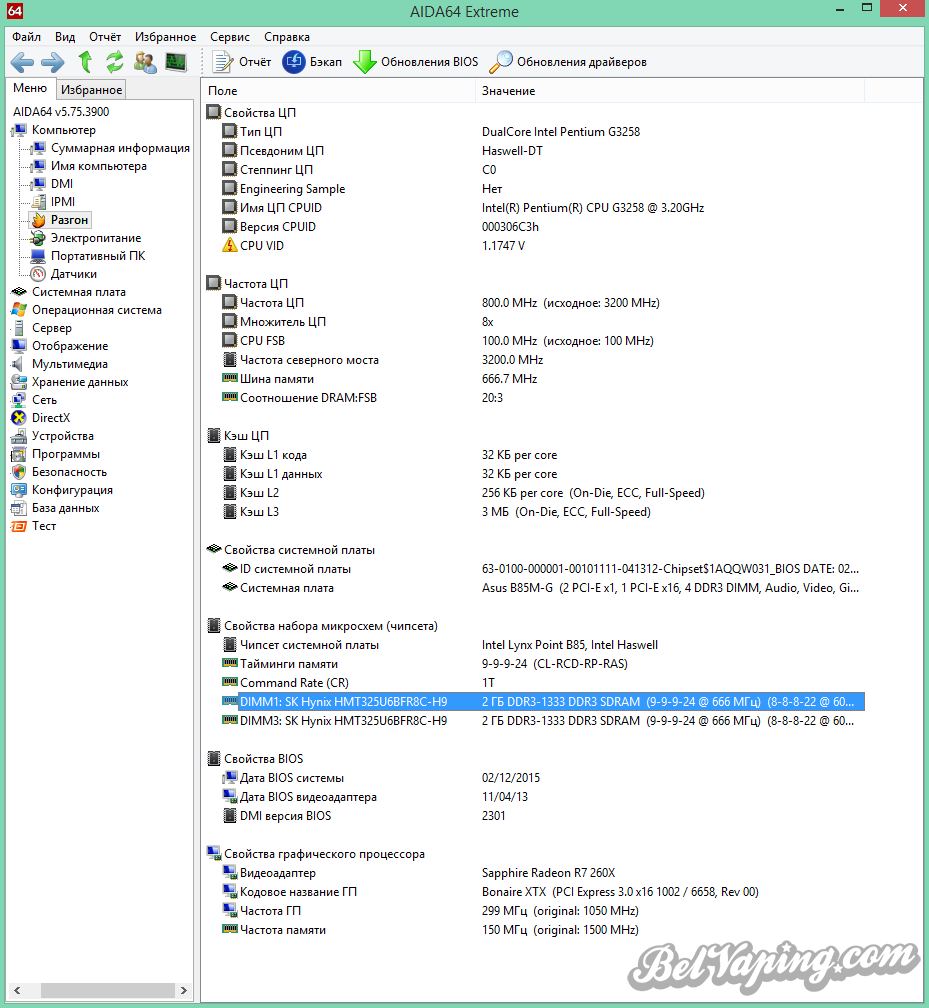Refresh the page with green arrows icon
Viewport: 929px width, 1008px height.
[114, 62]
